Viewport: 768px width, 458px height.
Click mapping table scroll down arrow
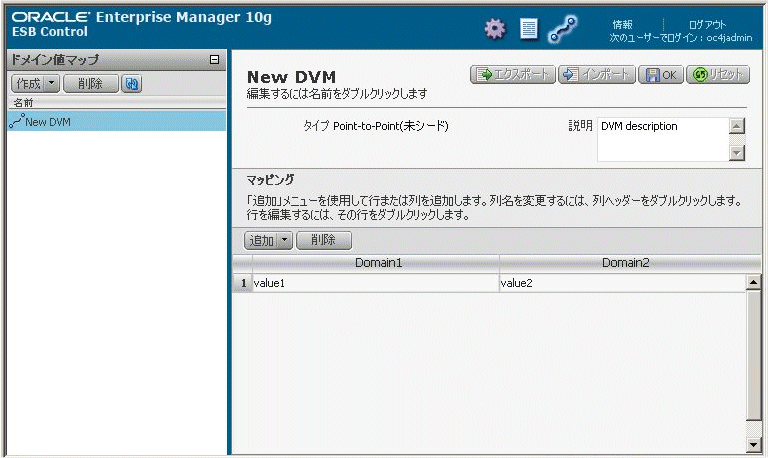pos(753,445)
